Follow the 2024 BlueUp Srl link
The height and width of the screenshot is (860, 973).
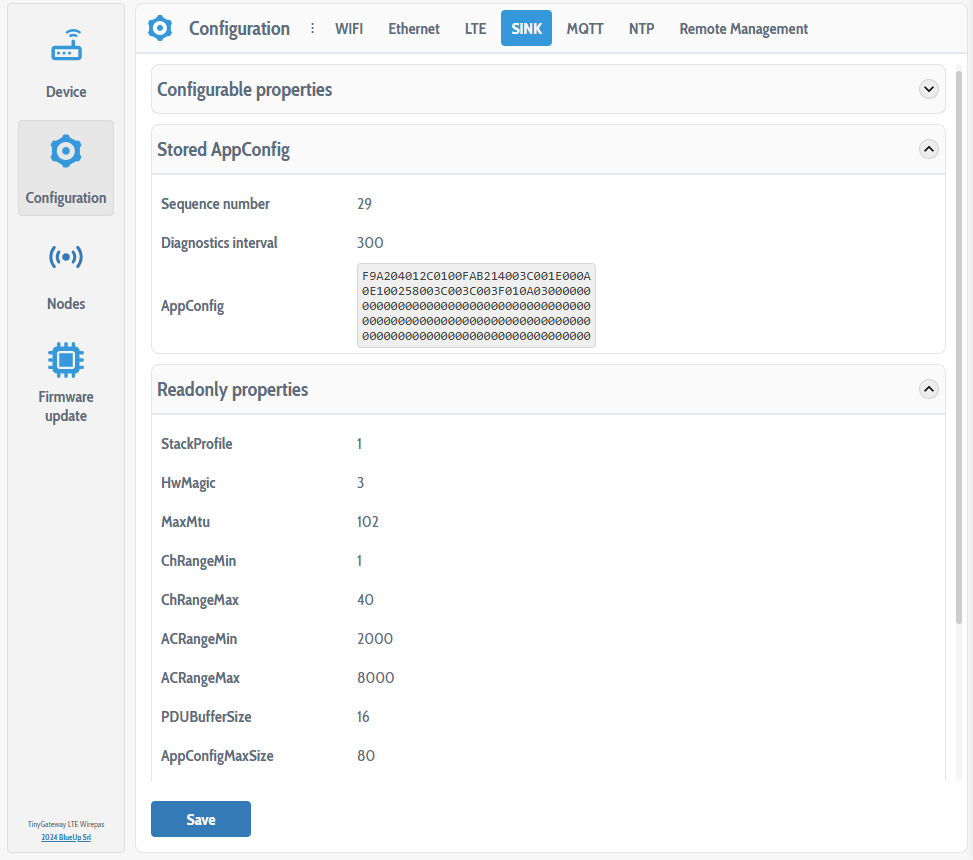point(66,837)
